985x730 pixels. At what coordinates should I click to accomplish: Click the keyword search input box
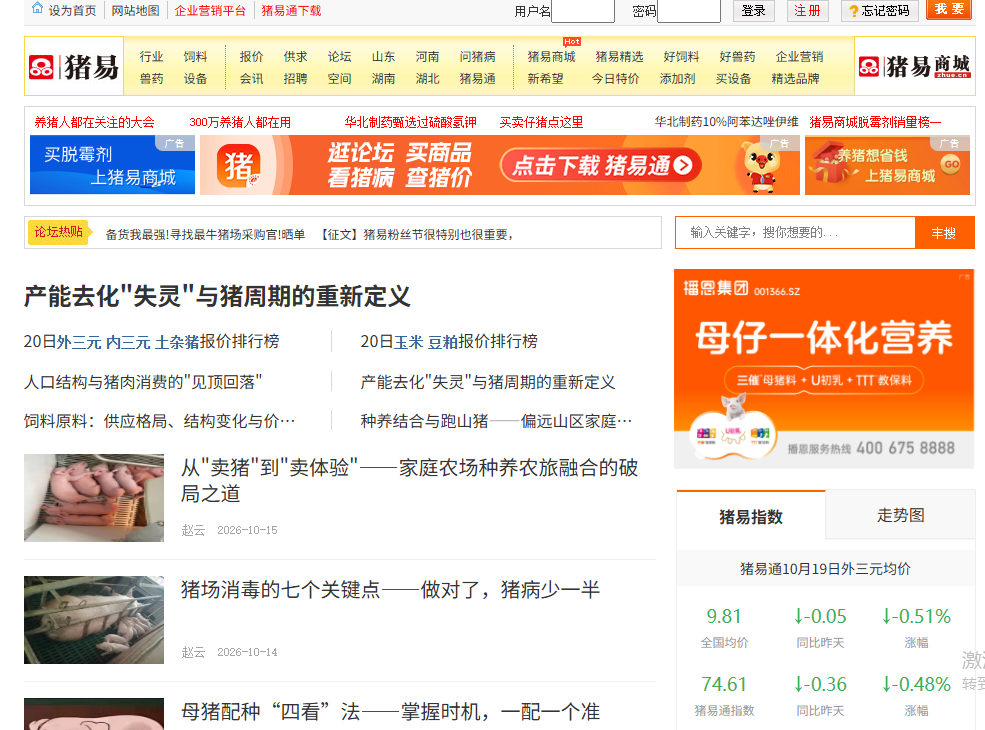click(x=795, y=233)
